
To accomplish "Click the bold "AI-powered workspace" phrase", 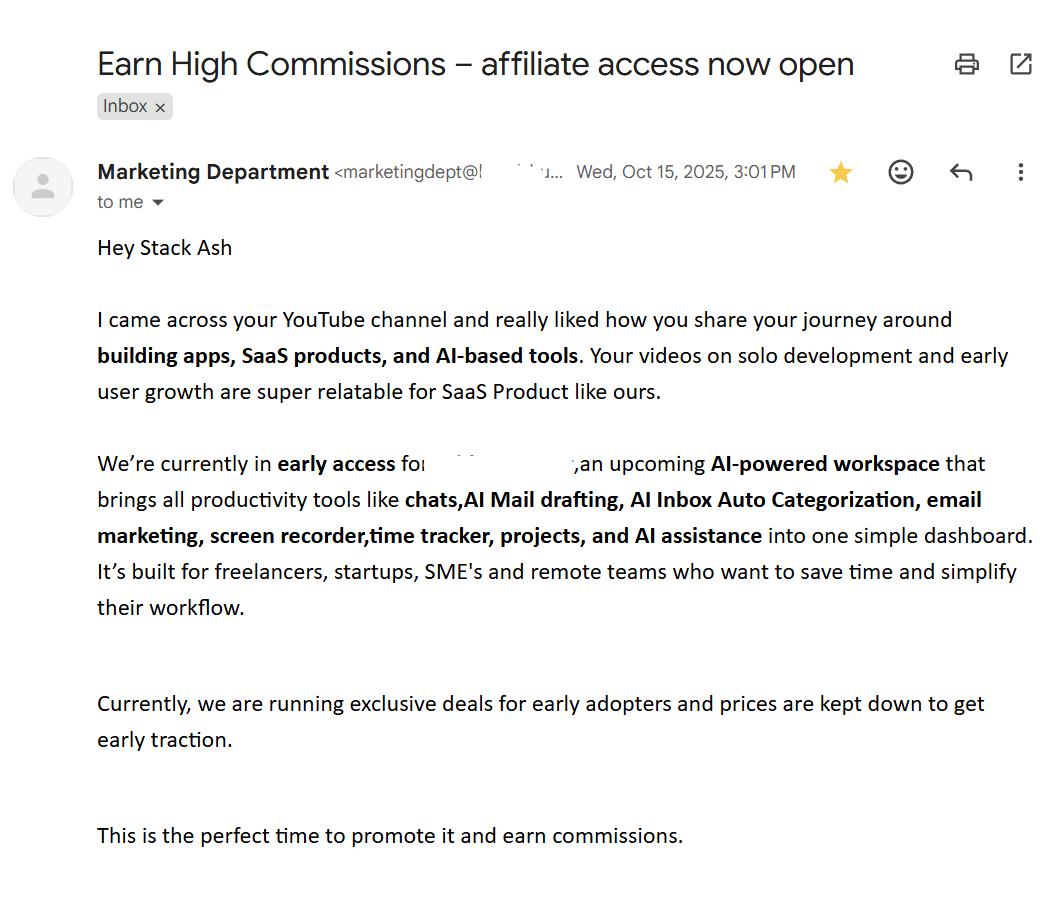I will [x=825, y=464].
